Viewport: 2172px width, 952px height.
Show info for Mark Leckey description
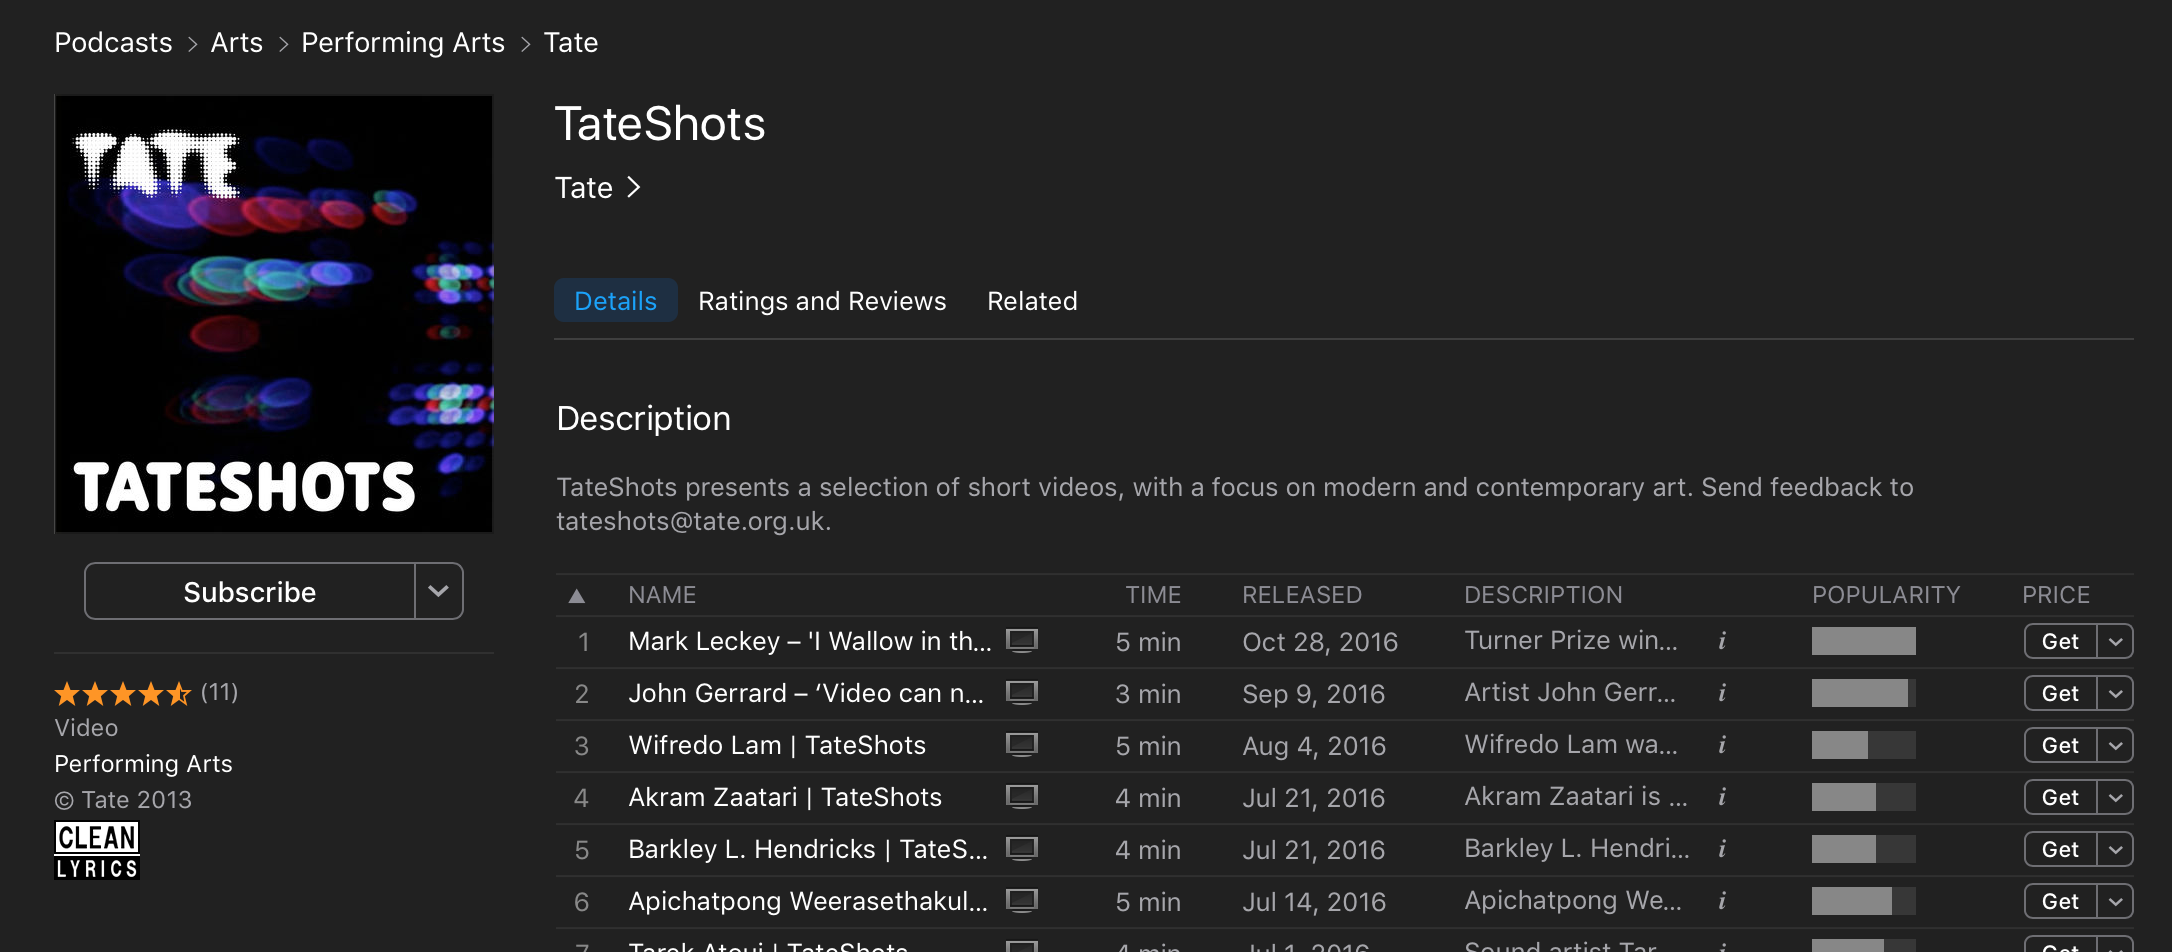1722,641
